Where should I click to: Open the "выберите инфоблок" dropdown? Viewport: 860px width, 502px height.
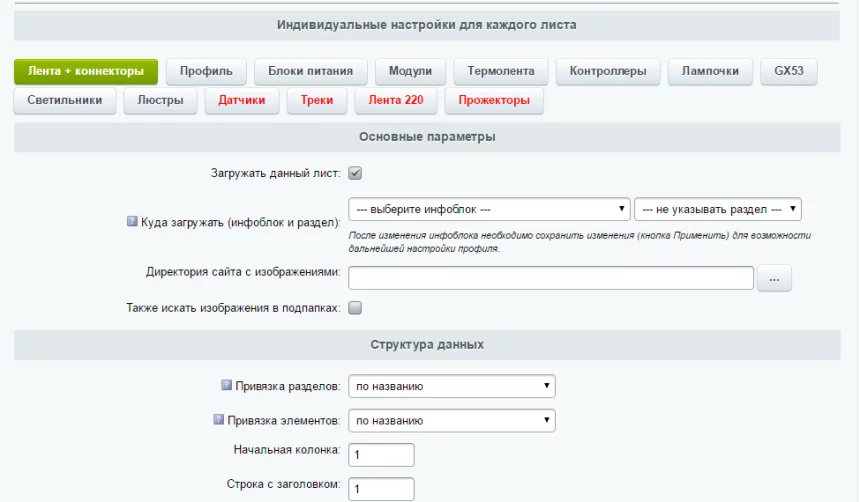tap(489, 209)
